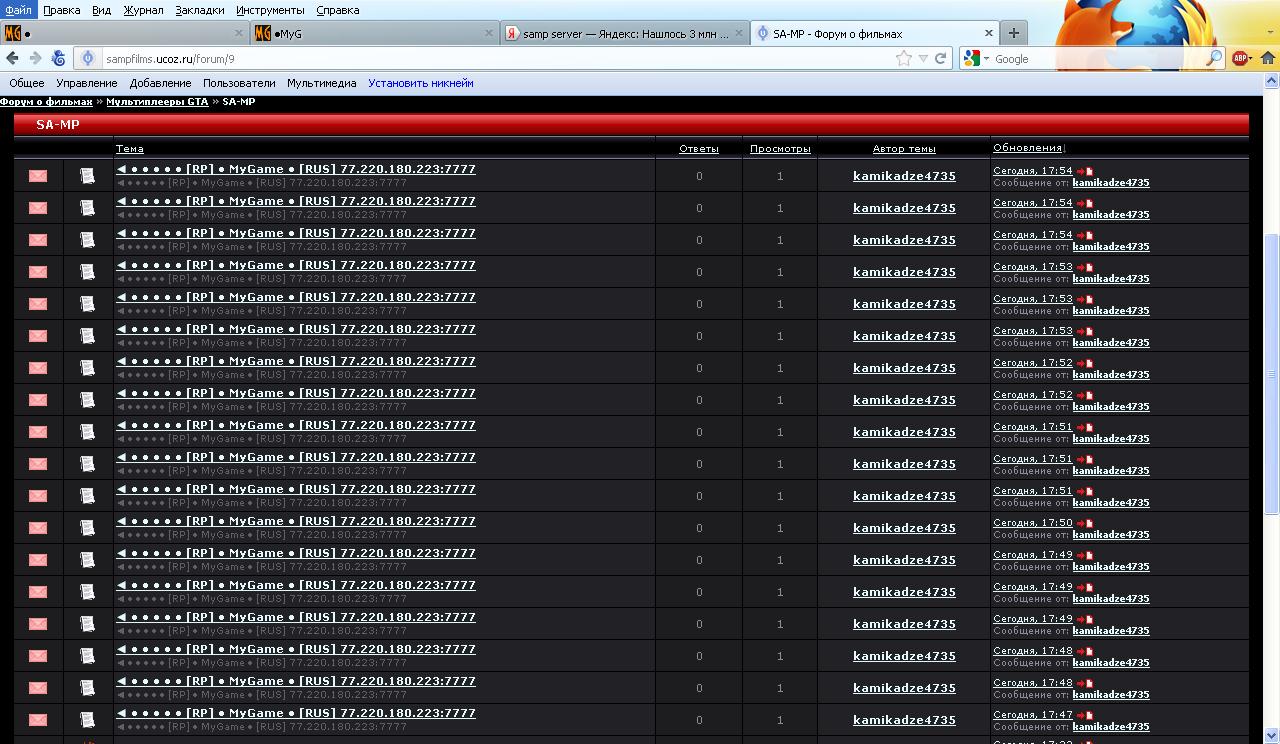Viewport: 1280px width, 744px height.
Task: Open the topic author kamikadze4735 in the 17:50 row
Action: [904, 528]
